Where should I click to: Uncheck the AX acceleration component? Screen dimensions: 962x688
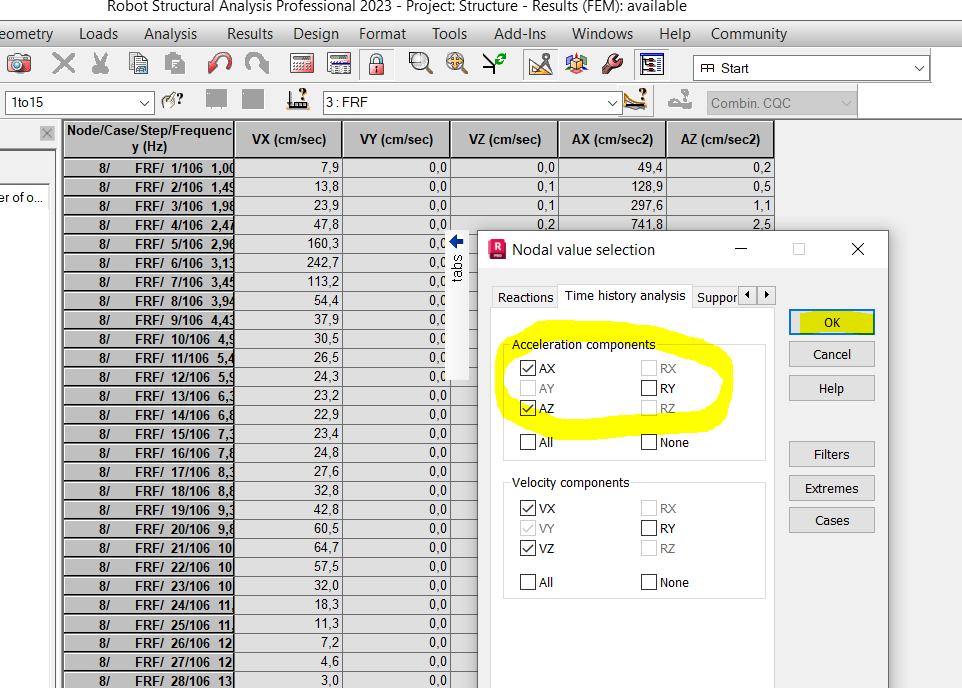pyautogui.click(x=526, y=368)
